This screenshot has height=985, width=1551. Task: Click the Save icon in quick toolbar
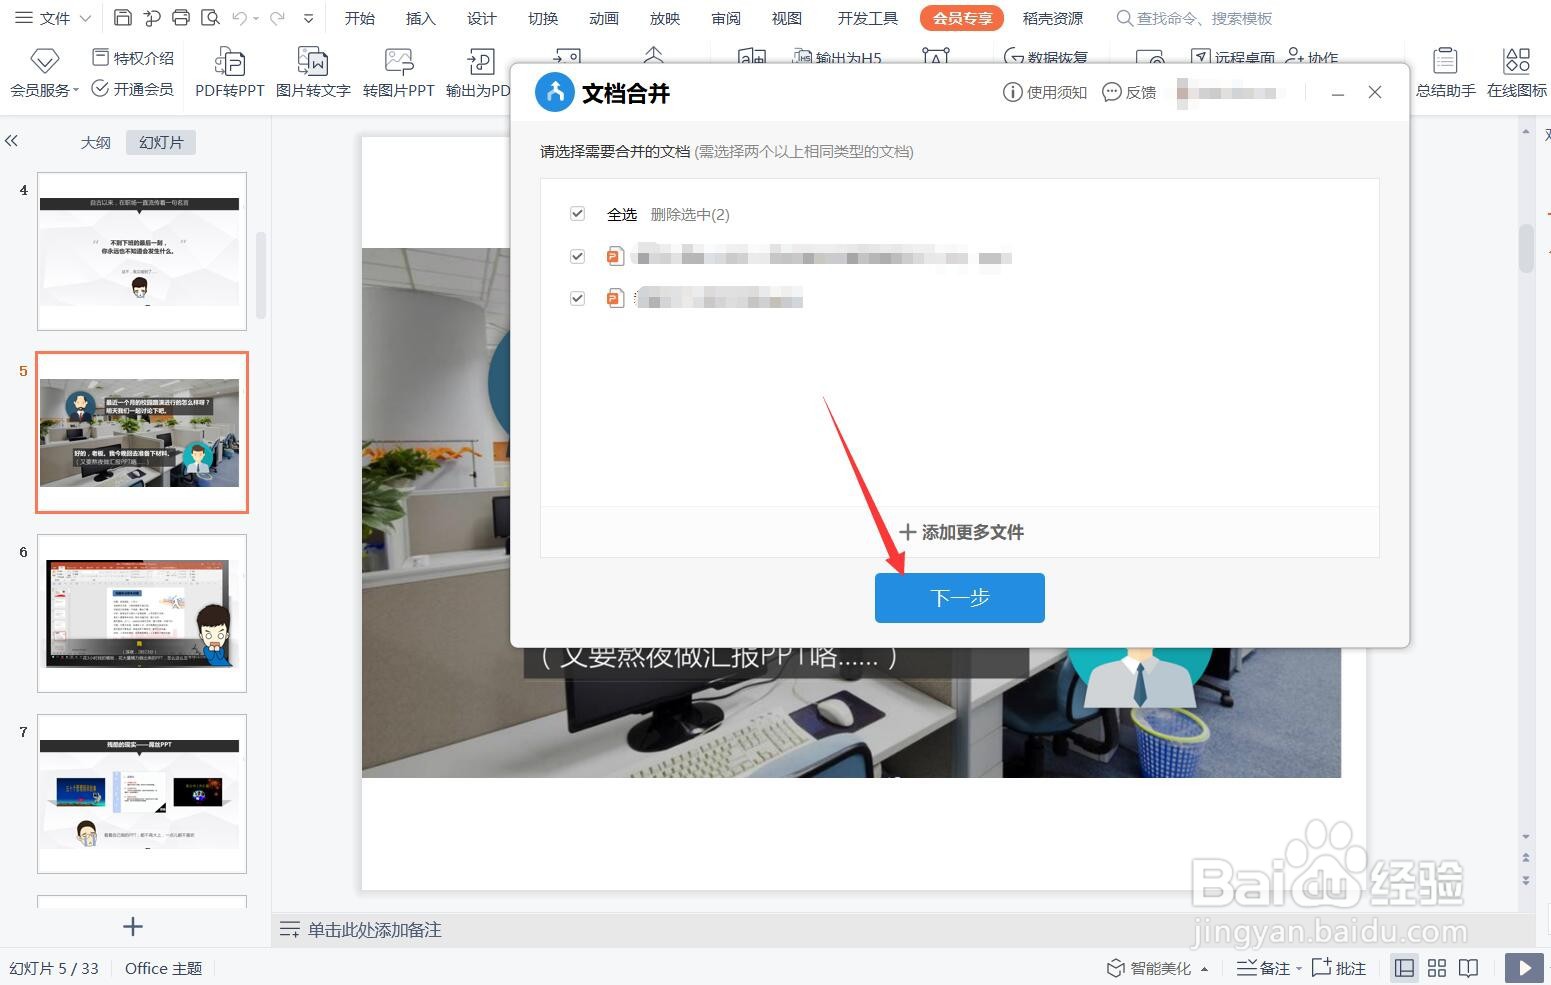[122, 18]
